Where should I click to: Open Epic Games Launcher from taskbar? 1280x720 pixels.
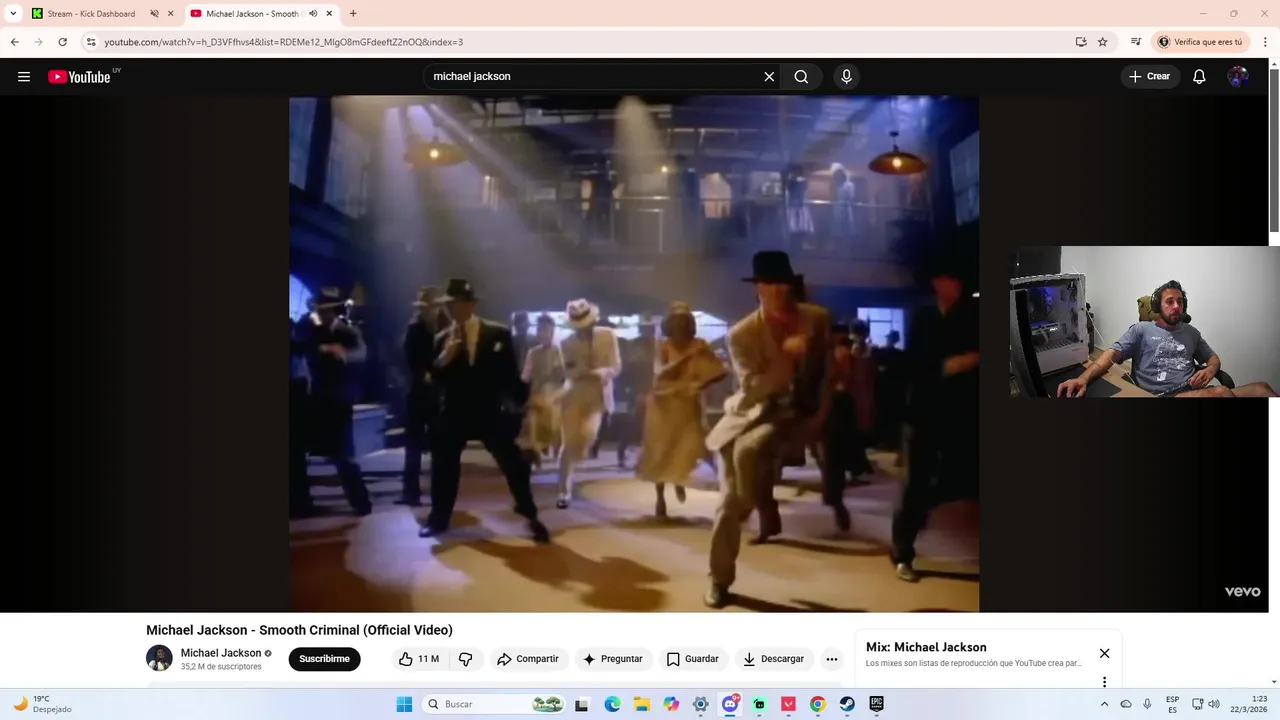click(x=877, y=704)
